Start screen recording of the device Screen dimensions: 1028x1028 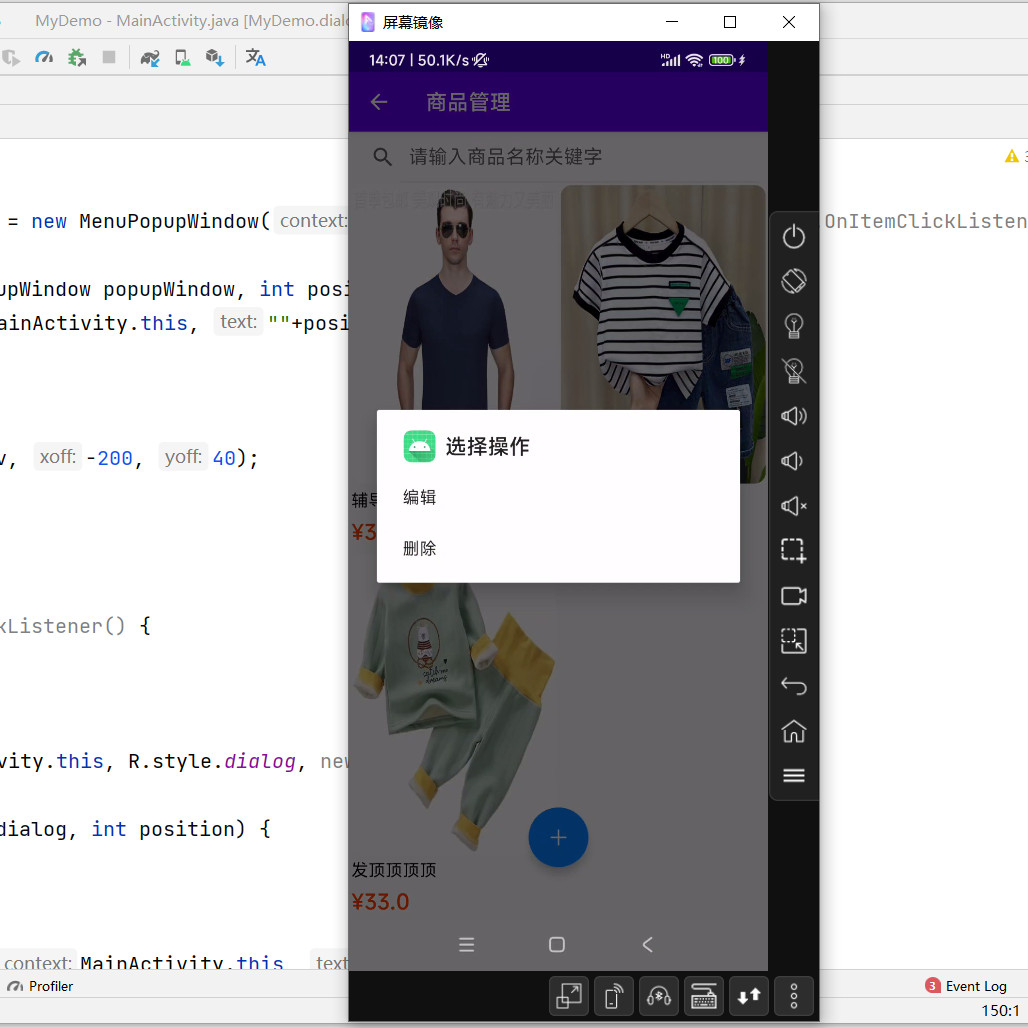pyautogui.click(x=794, y=596)
